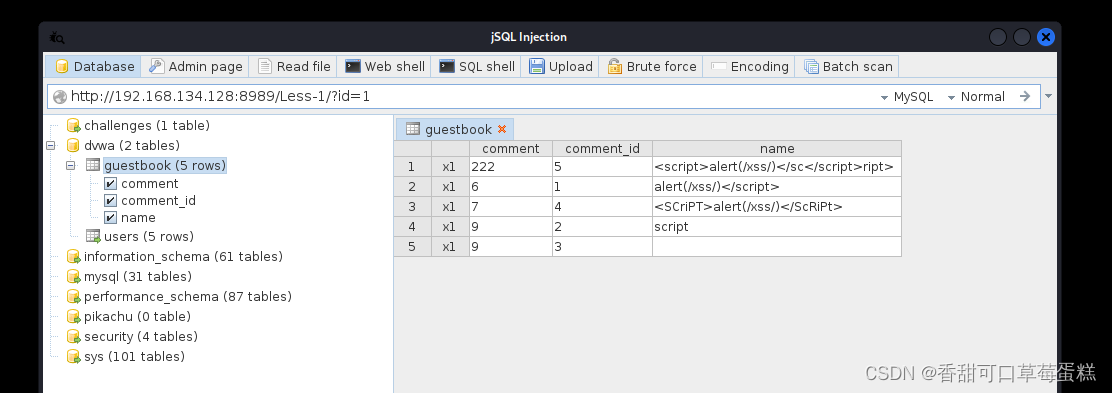The image size is (1112, 393).
Task: Switch to the Brute force tab
Action: coord(651,67)
